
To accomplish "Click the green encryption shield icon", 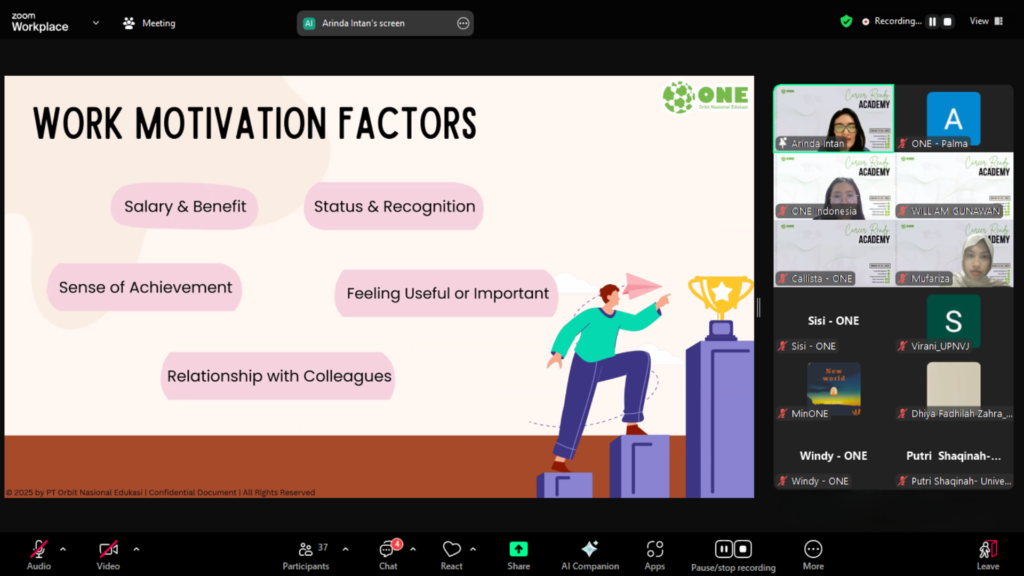I will coord(846,22).
